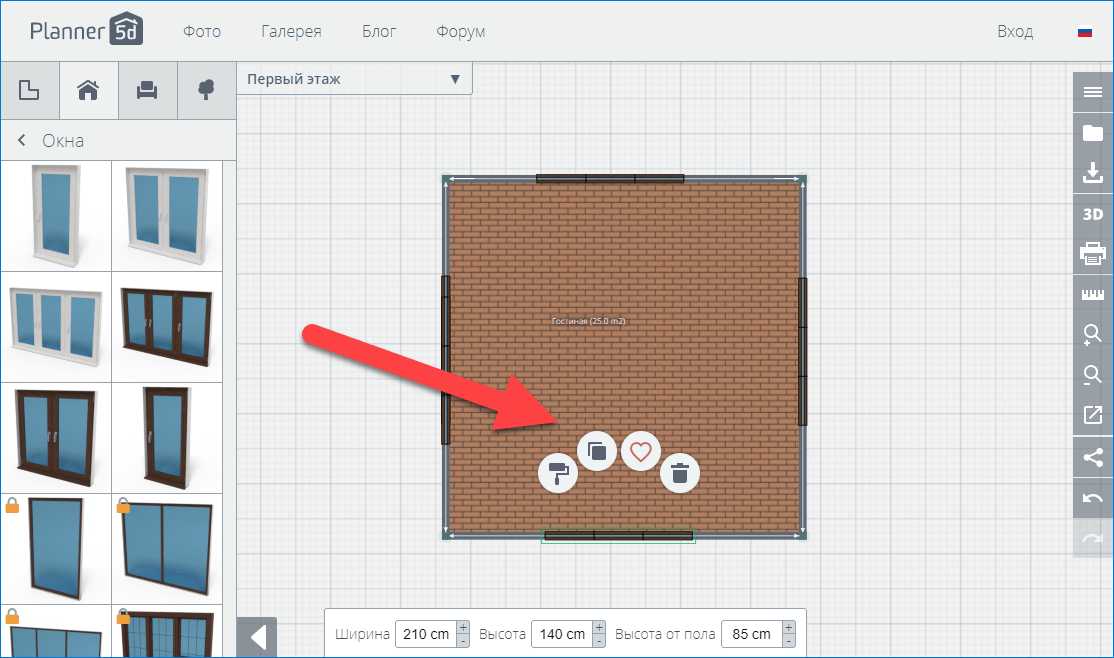1114x658 pixels.
Task: Increase Ширина value with the plus stepper
Action: (x=462, y=627)
